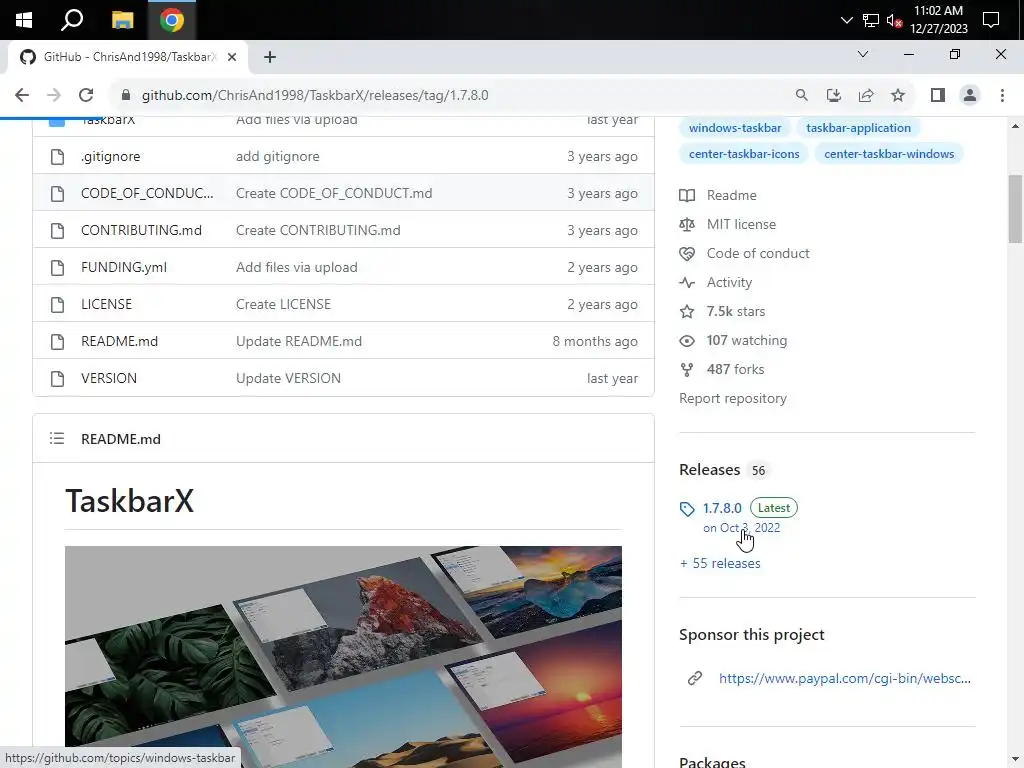Open commit 'add gitignore'
Viewport: 1024px width, 768px height.
pyautogui.click(x=278, y=157)
